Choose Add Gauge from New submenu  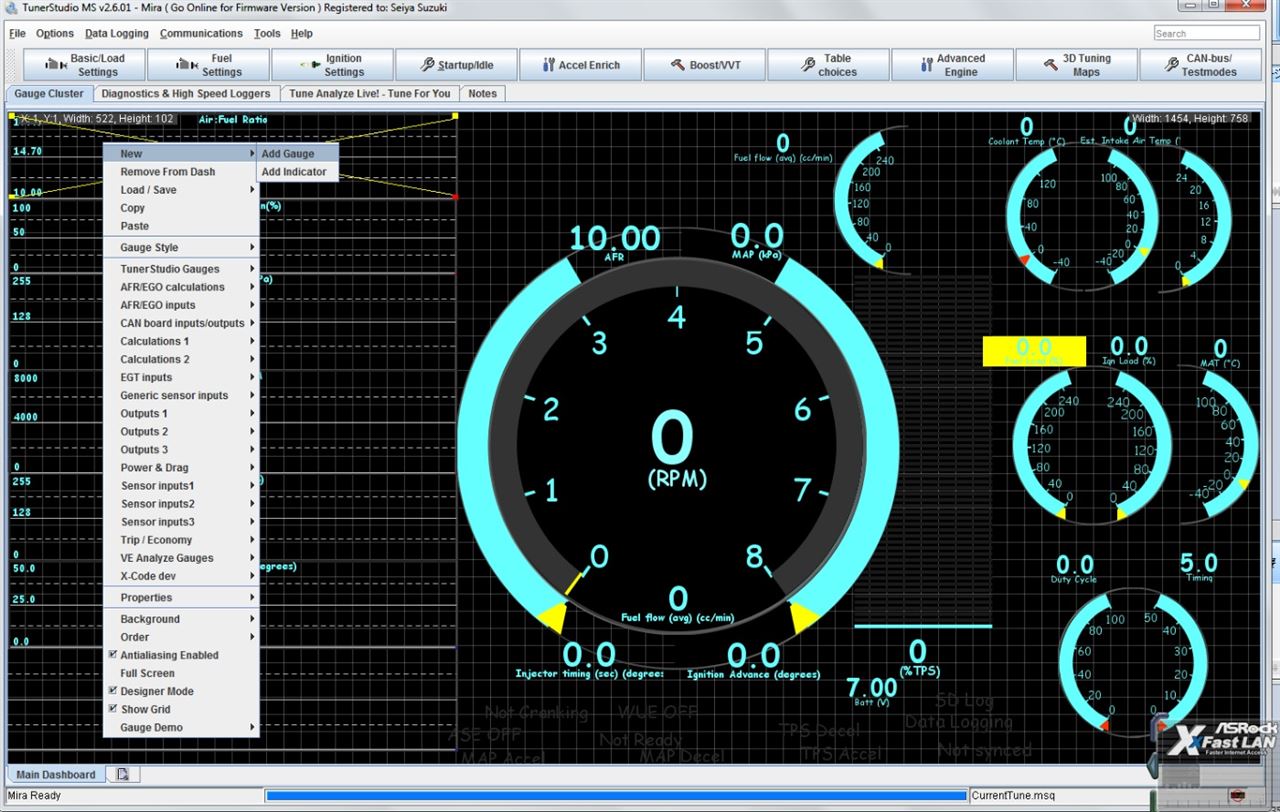[x=297, y=154]
